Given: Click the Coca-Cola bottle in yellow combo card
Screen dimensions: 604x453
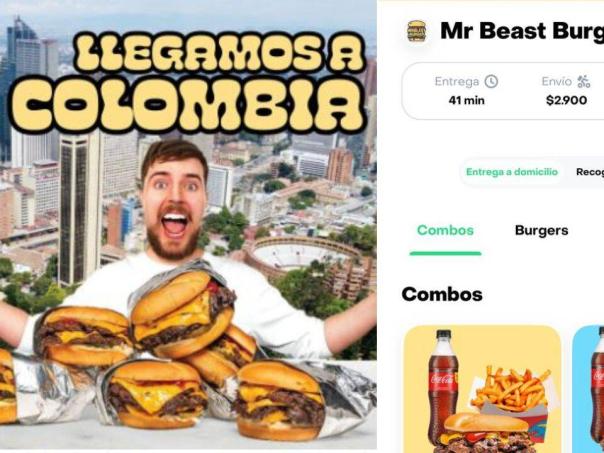Looking at the screenshot, I should (x=443, y=385).
